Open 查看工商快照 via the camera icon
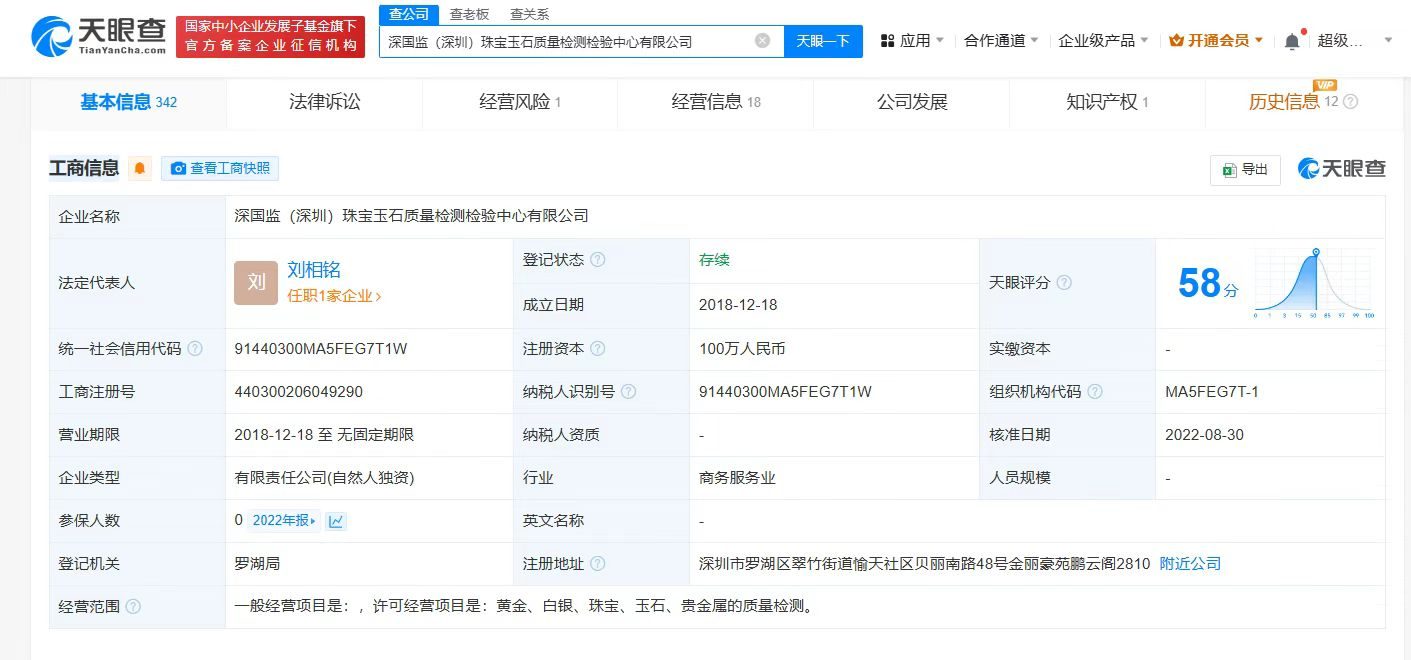Image resolution: width=1411 pixels, height=660 pixels. coord(219,168)
